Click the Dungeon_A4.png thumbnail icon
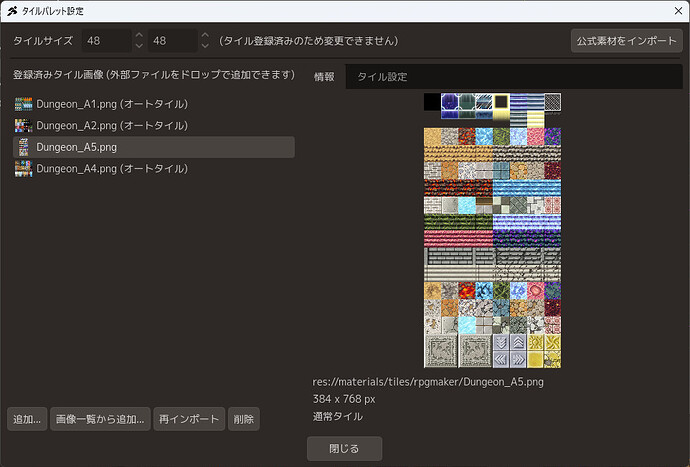690x467 pixels. click(23, 169)
